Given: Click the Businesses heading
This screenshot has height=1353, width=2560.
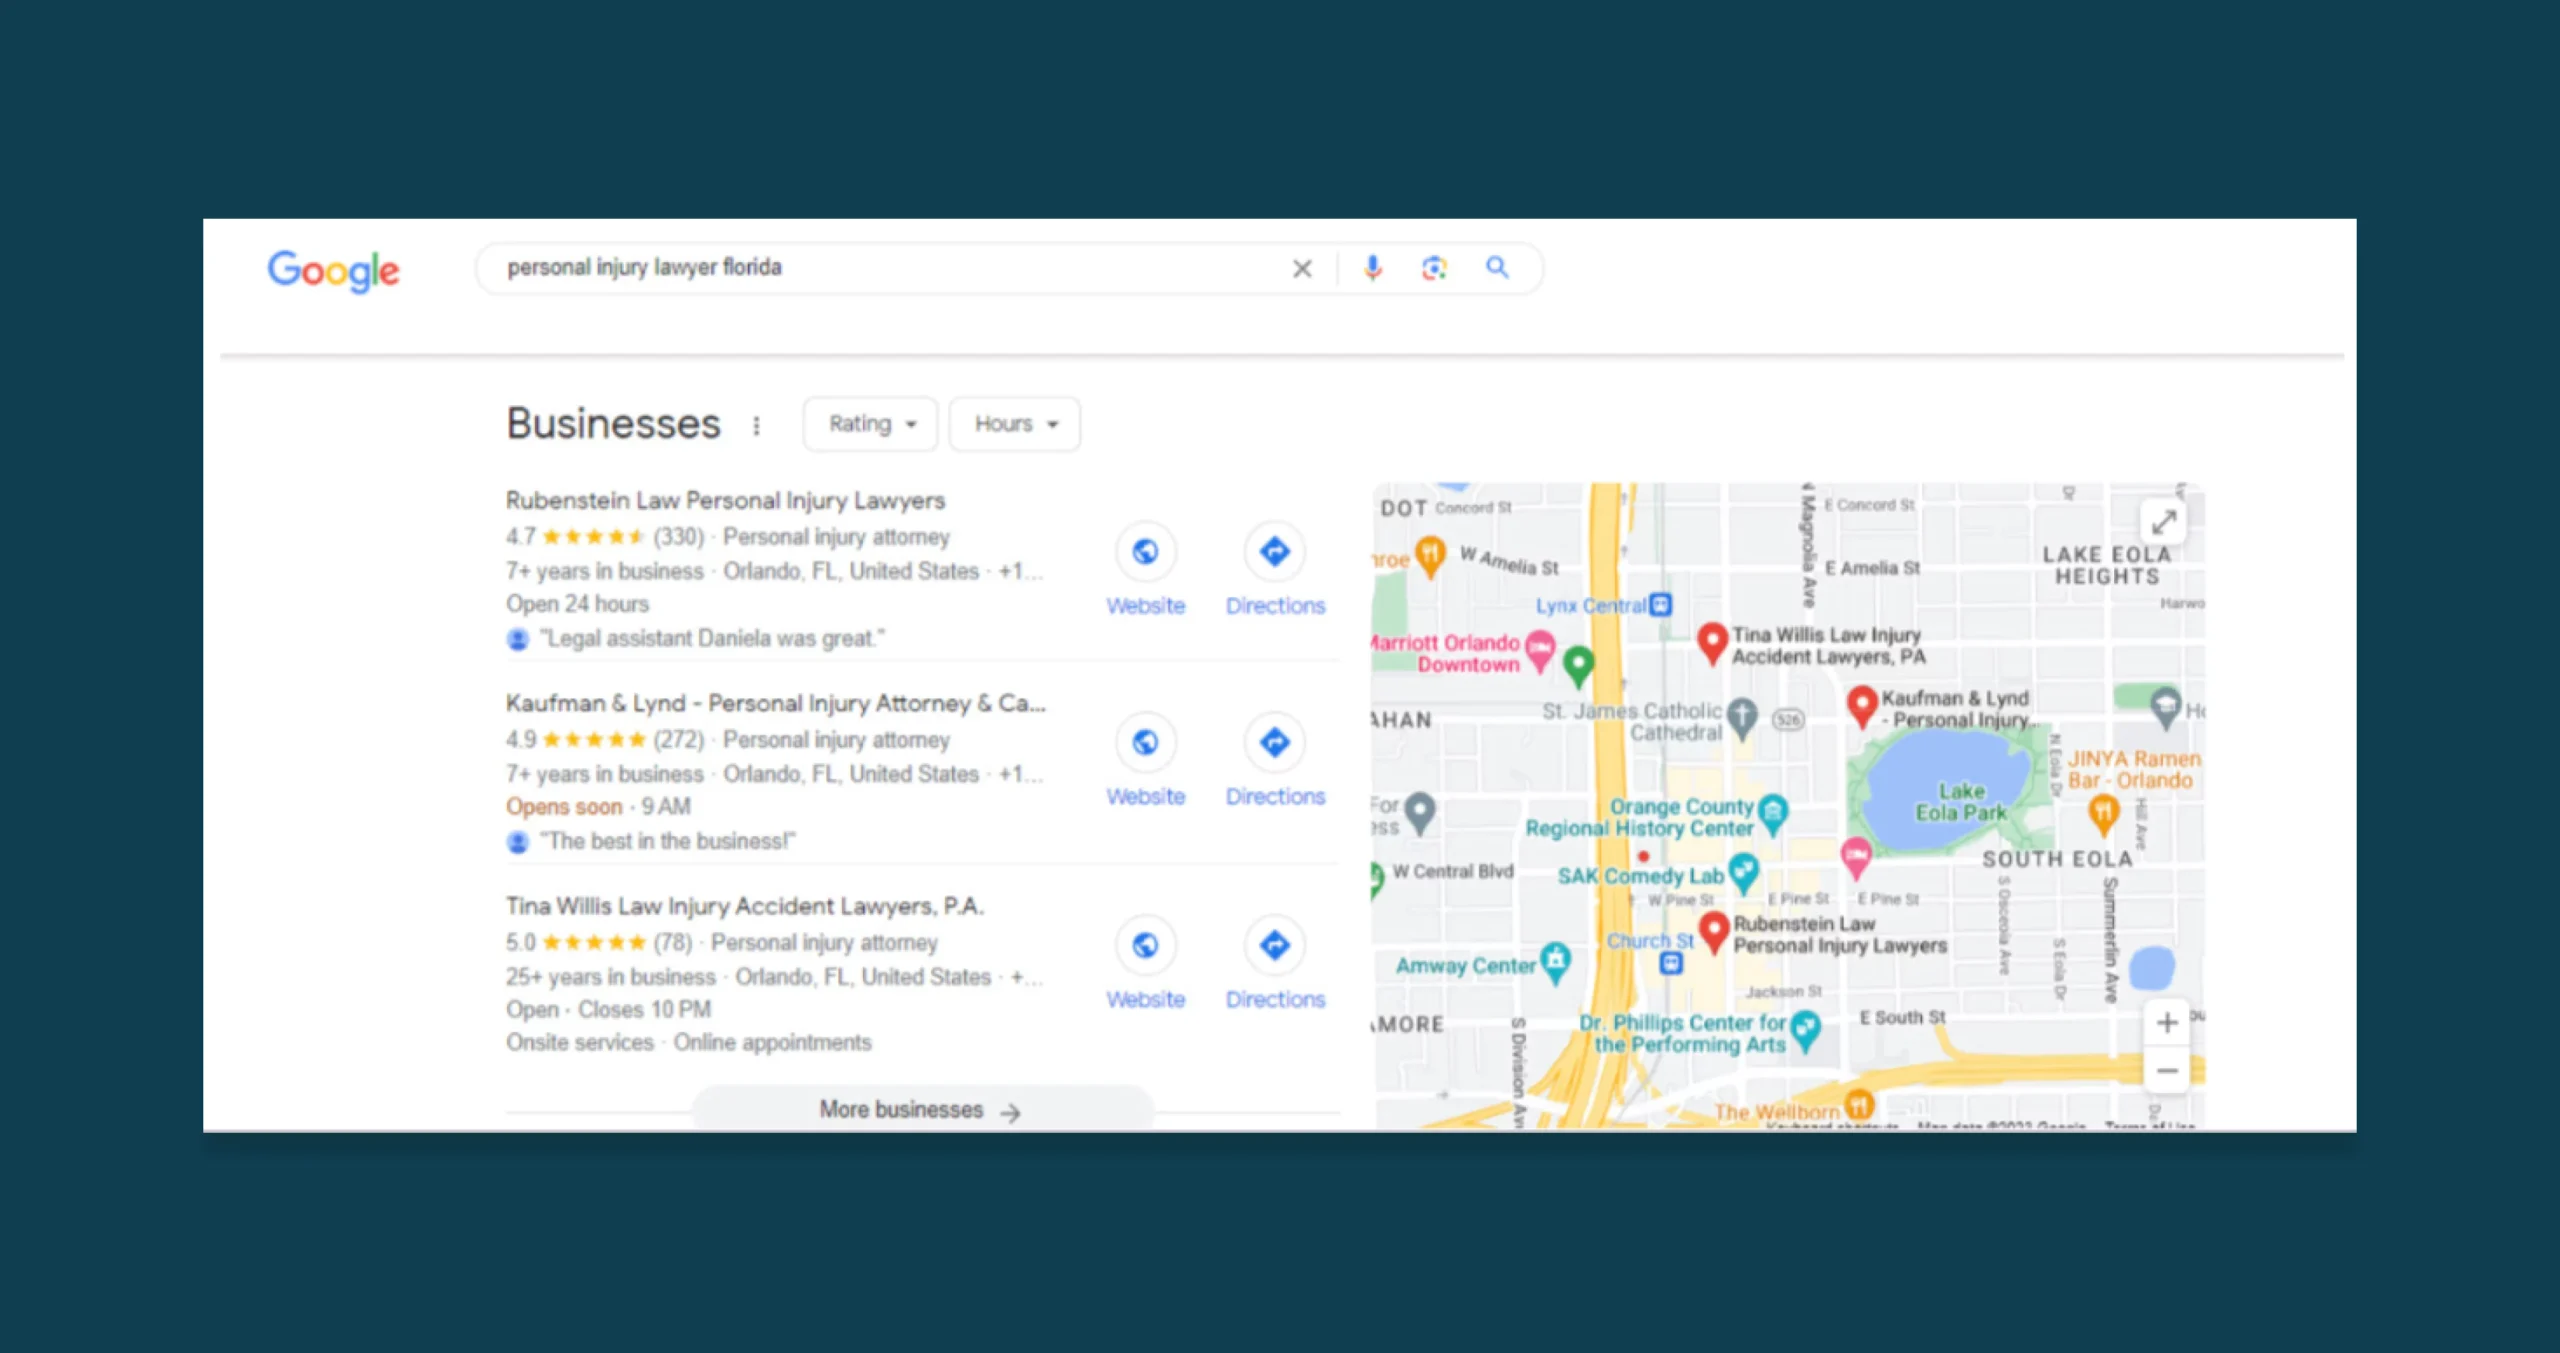Looking at the screenshot, I should 613,424.
